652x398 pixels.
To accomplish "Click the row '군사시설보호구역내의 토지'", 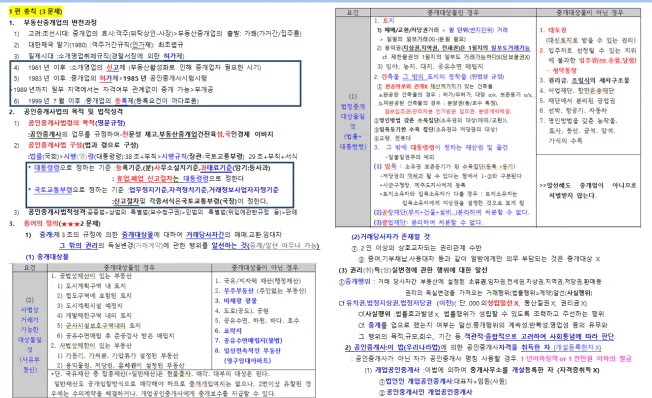I will pos(99,325).
